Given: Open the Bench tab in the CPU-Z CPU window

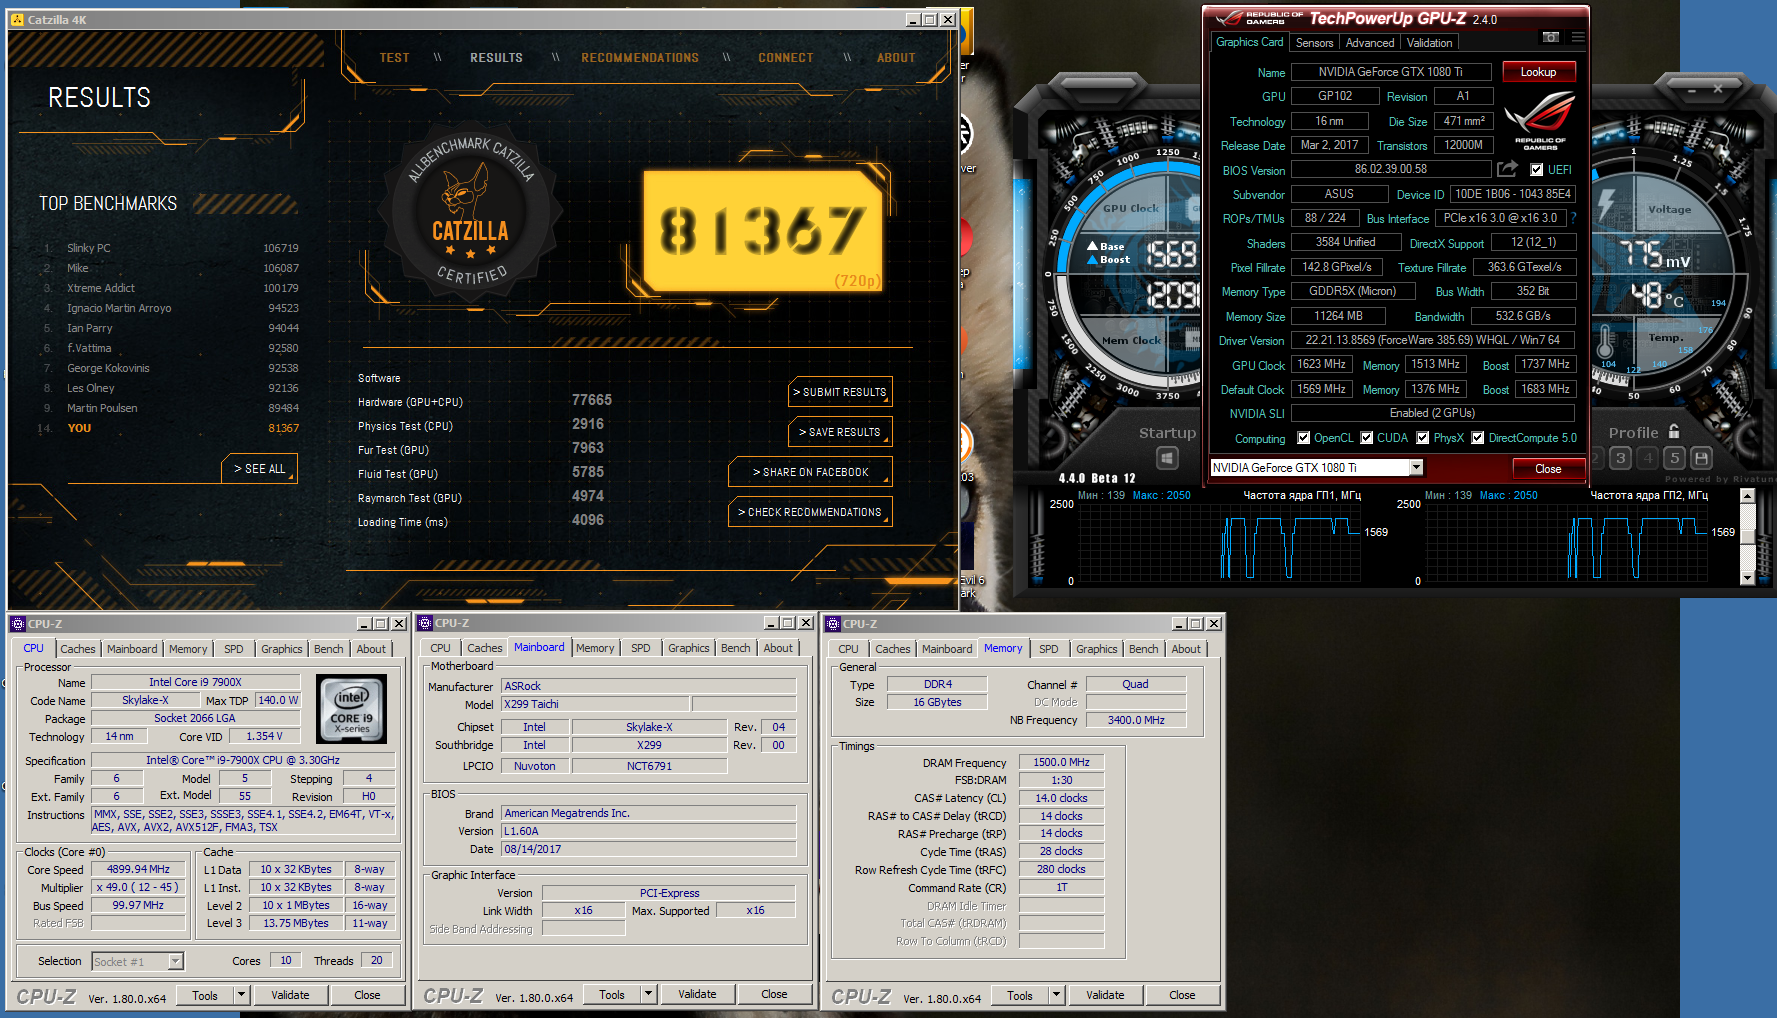Looking at the screenshot, I should [x=328, y=649].
